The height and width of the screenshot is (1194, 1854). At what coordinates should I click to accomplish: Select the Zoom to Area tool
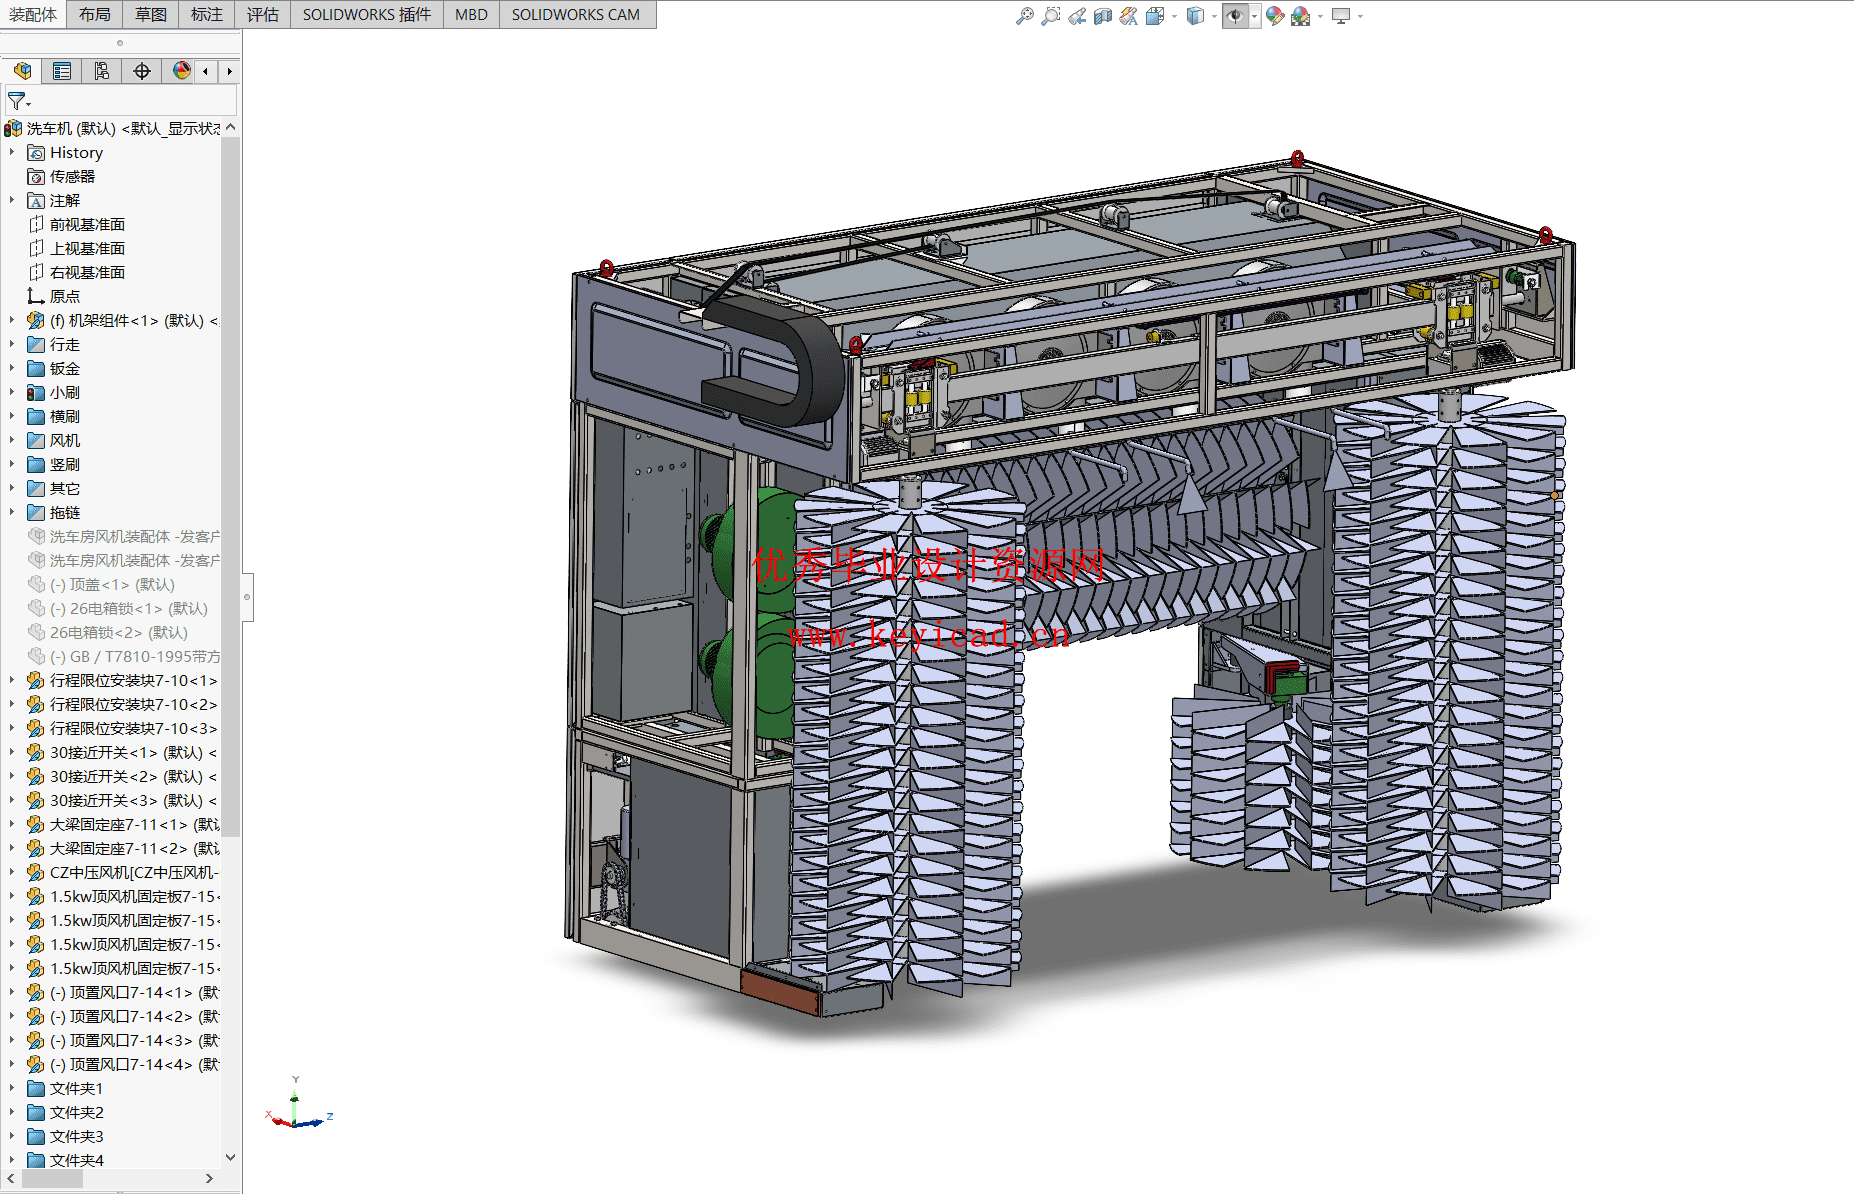(x=1051, y=16)
